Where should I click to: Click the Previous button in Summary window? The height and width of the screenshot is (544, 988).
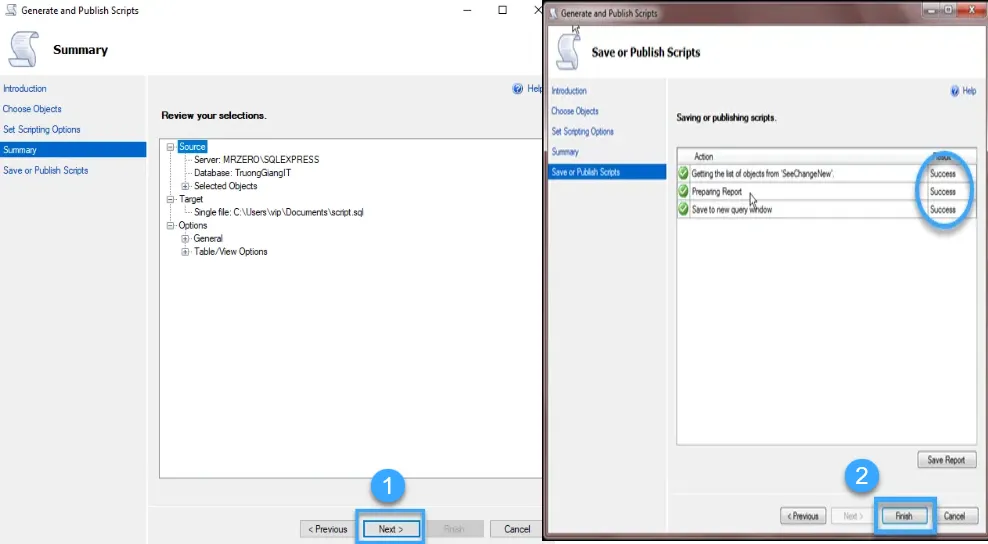pyautogui.click(x=328, y=529)
